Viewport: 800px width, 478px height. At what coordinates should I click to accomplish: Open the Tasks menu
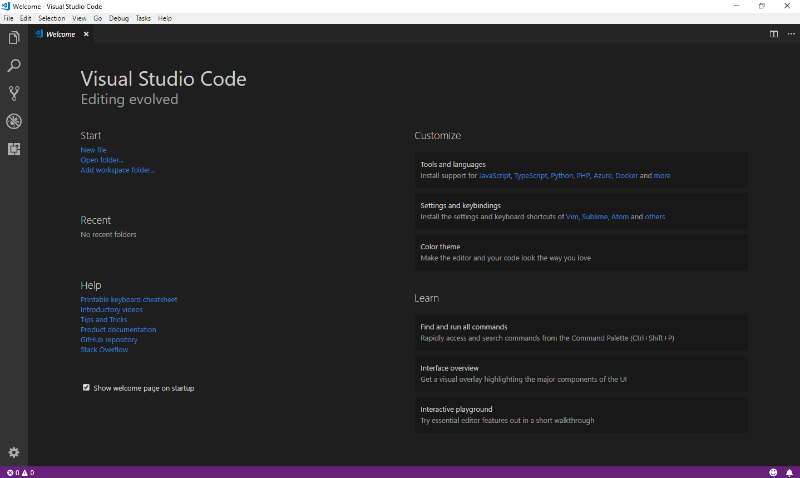143,18
